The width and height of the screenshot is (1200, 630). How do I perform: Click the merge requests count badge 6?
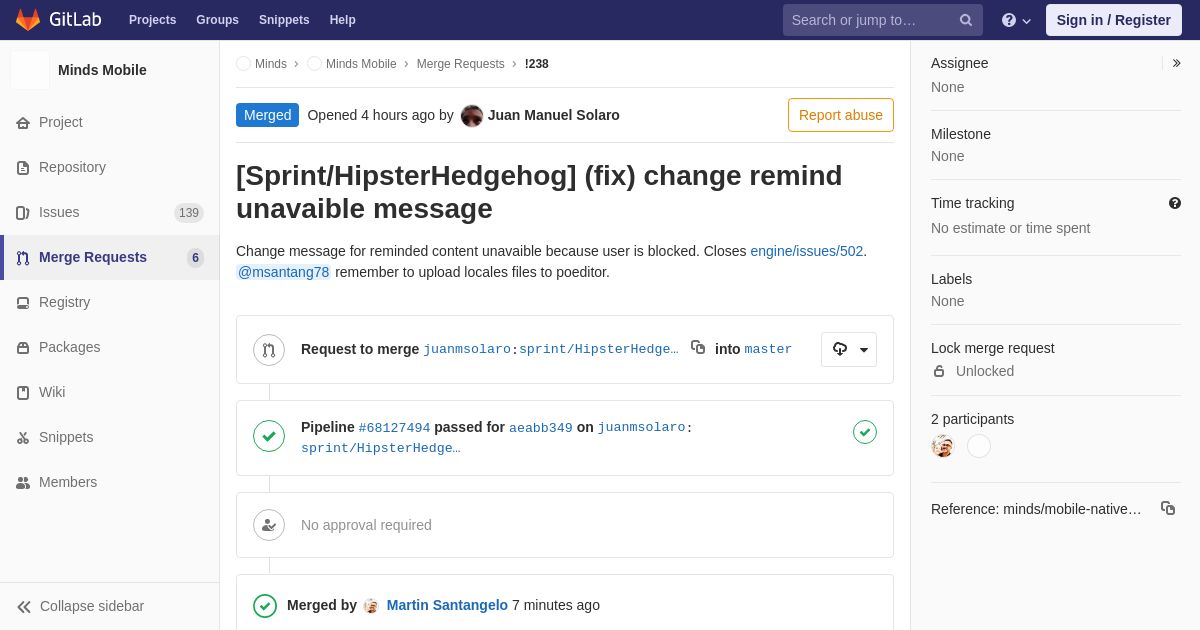click(x=195, y=258)
